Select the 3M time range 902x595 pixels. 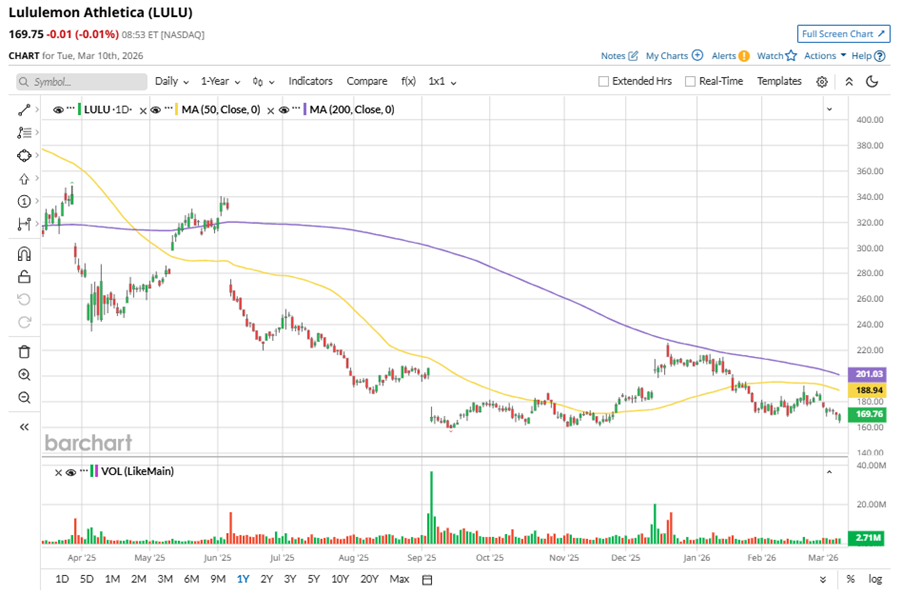coord(165,579)
